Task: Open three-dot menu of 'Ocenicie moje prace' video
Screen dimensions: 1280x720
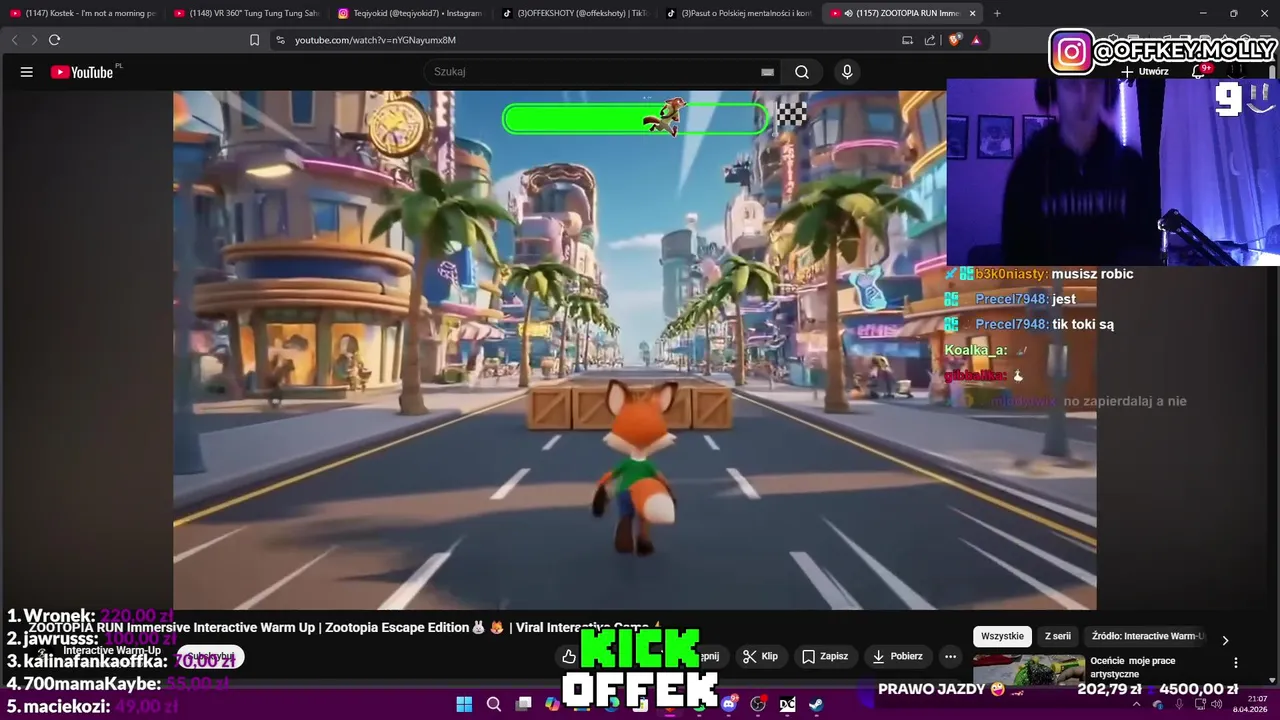Action: (1236, 662)
